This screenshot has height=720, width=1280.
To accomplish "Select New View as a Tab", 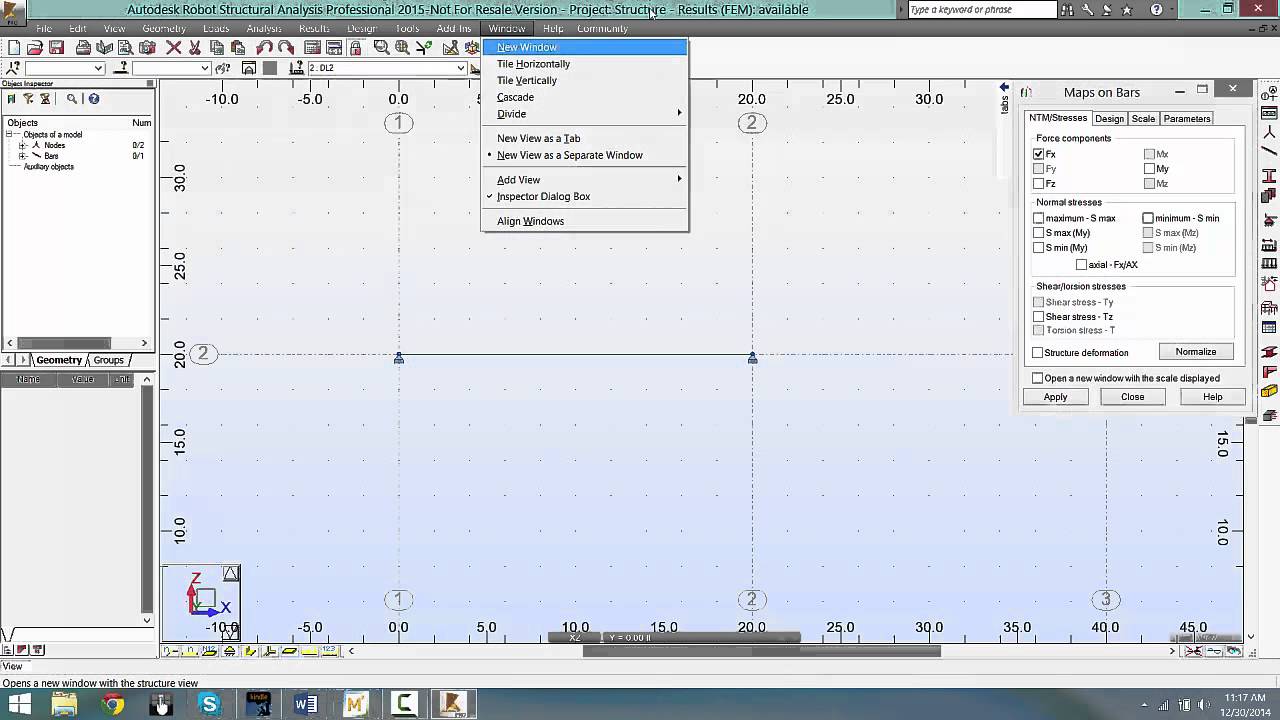I will click(x=584, y=139).
